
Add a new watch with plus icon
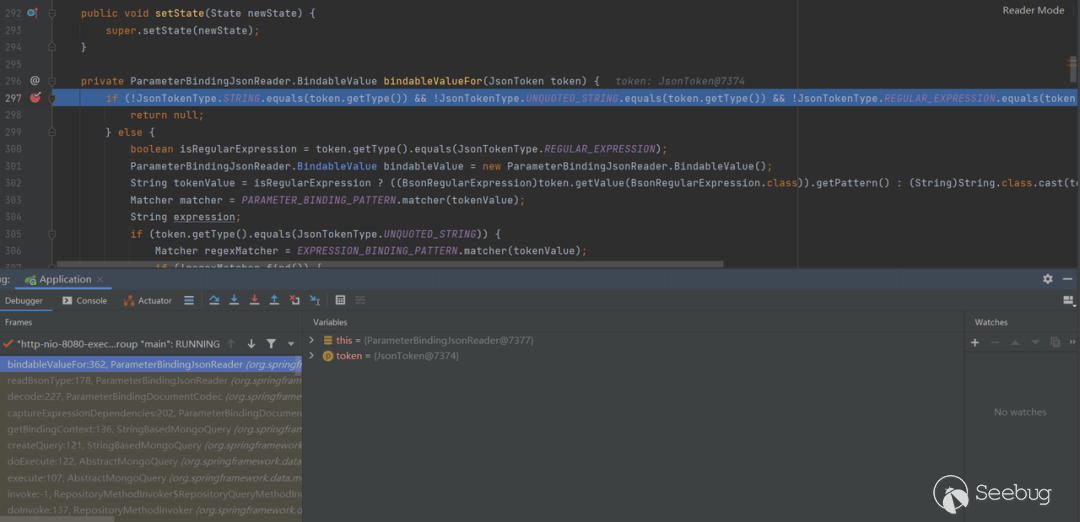[x=975, y=342]
